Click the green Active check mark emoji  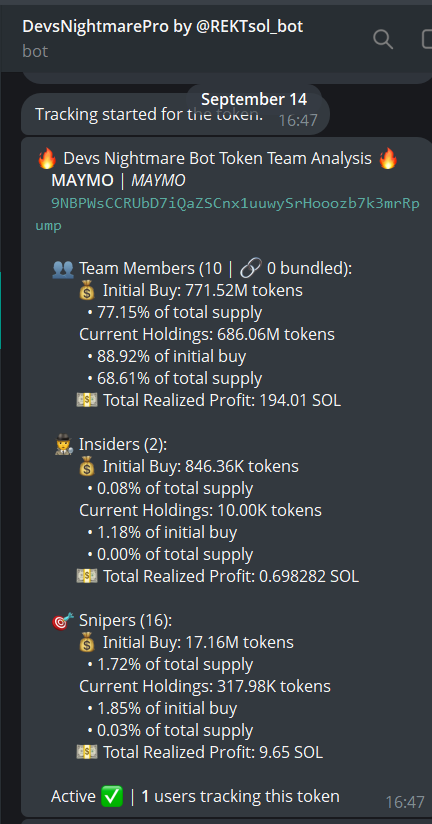pos(112,797)
